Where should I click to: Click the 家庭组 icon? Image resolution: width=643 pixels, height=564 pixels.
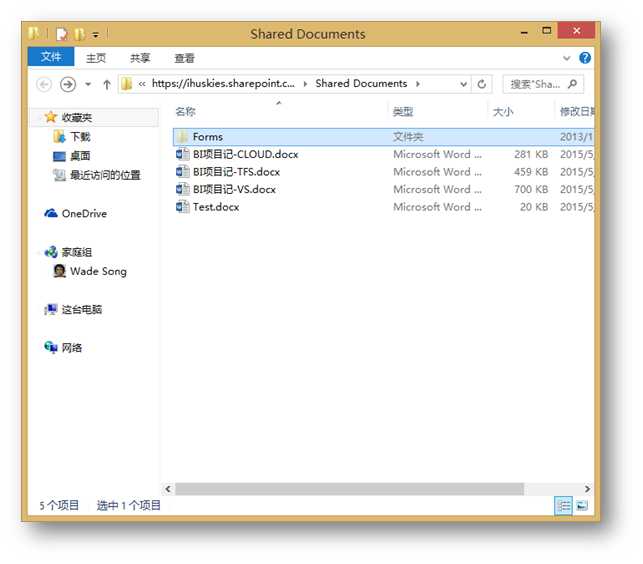coord(50,252)
